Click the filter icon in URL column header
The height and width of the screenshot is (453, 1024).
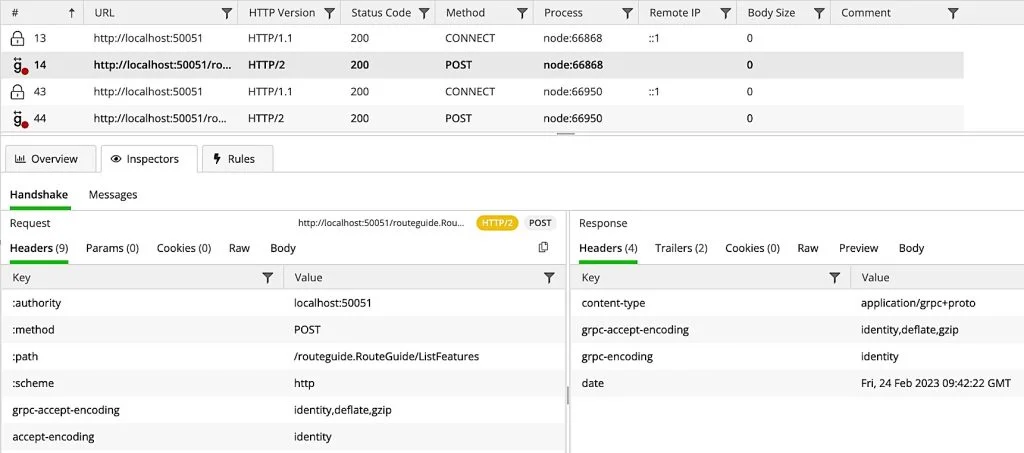coord(227,13)
